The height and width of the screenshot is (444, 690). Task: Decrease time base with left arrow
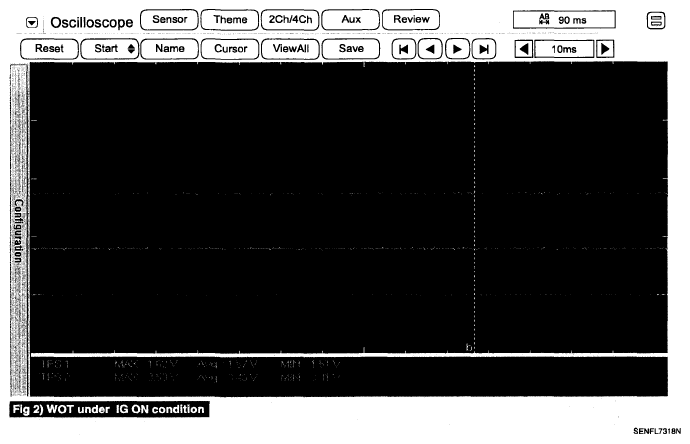point(523,48)
